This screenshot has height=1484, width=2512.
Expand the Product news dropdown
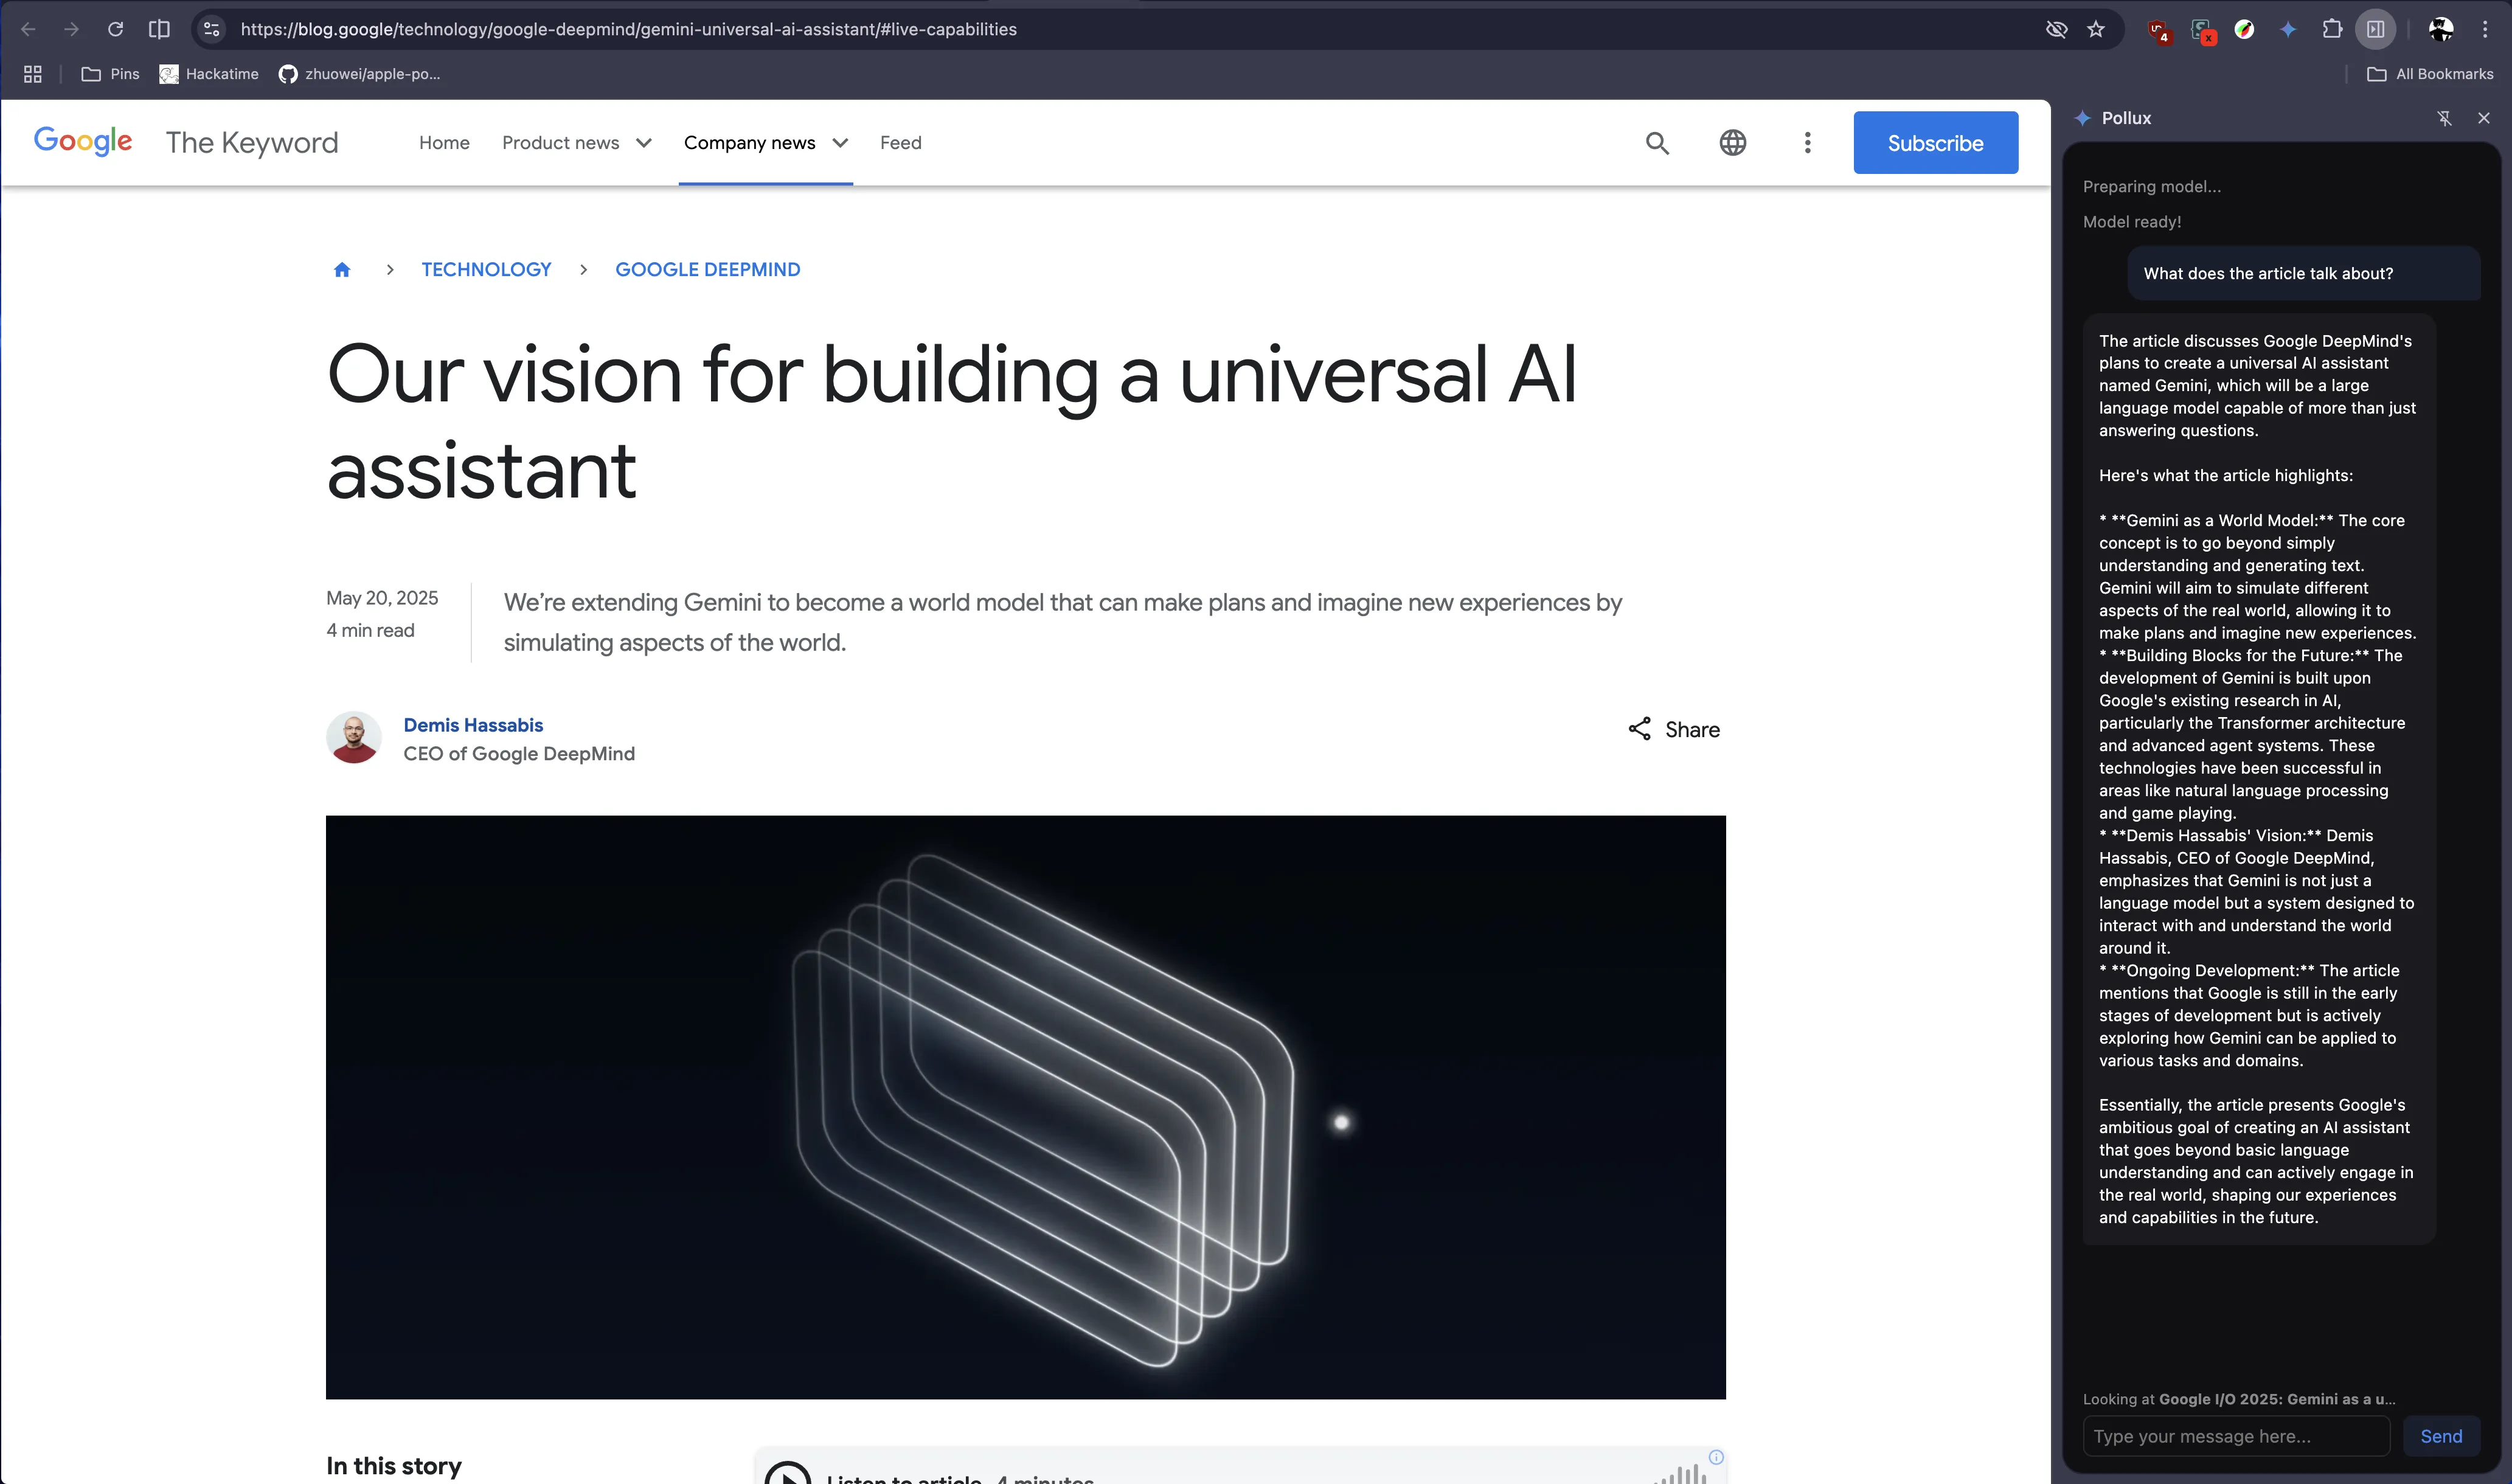click(577, 143)
